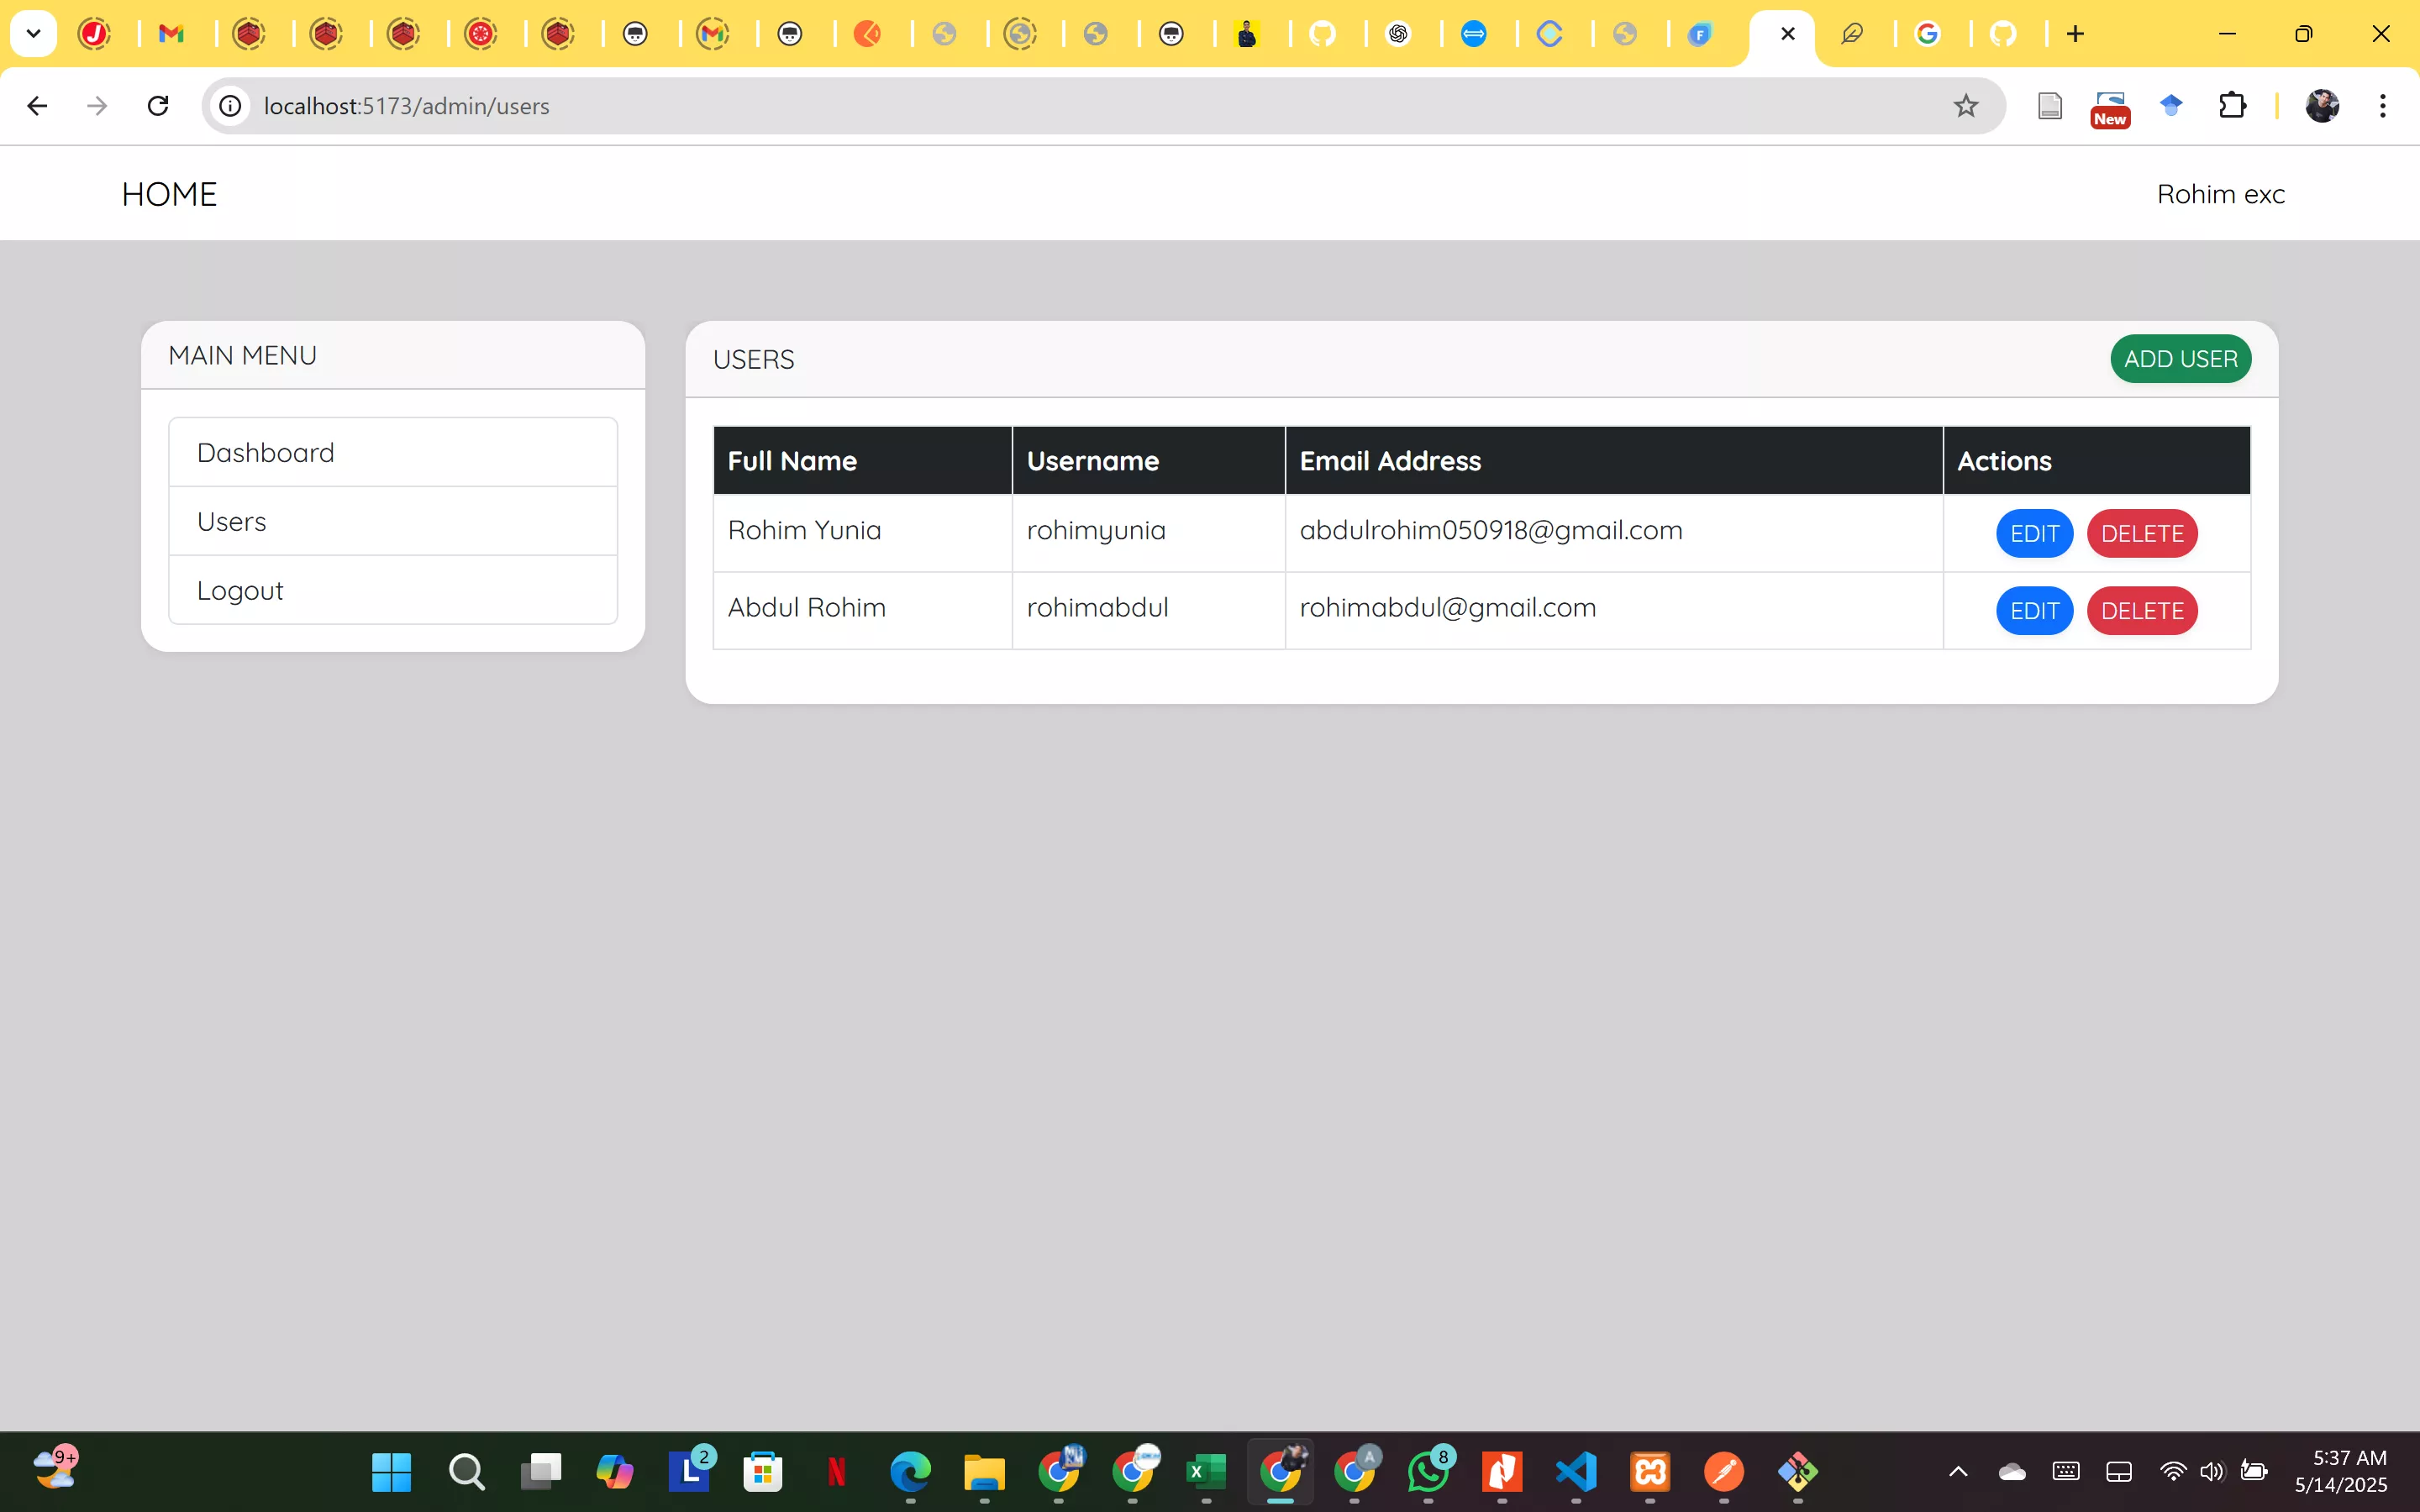Open Microsoft Store from taskbar
The image size is (2420, 1512).
point(763,1472)
